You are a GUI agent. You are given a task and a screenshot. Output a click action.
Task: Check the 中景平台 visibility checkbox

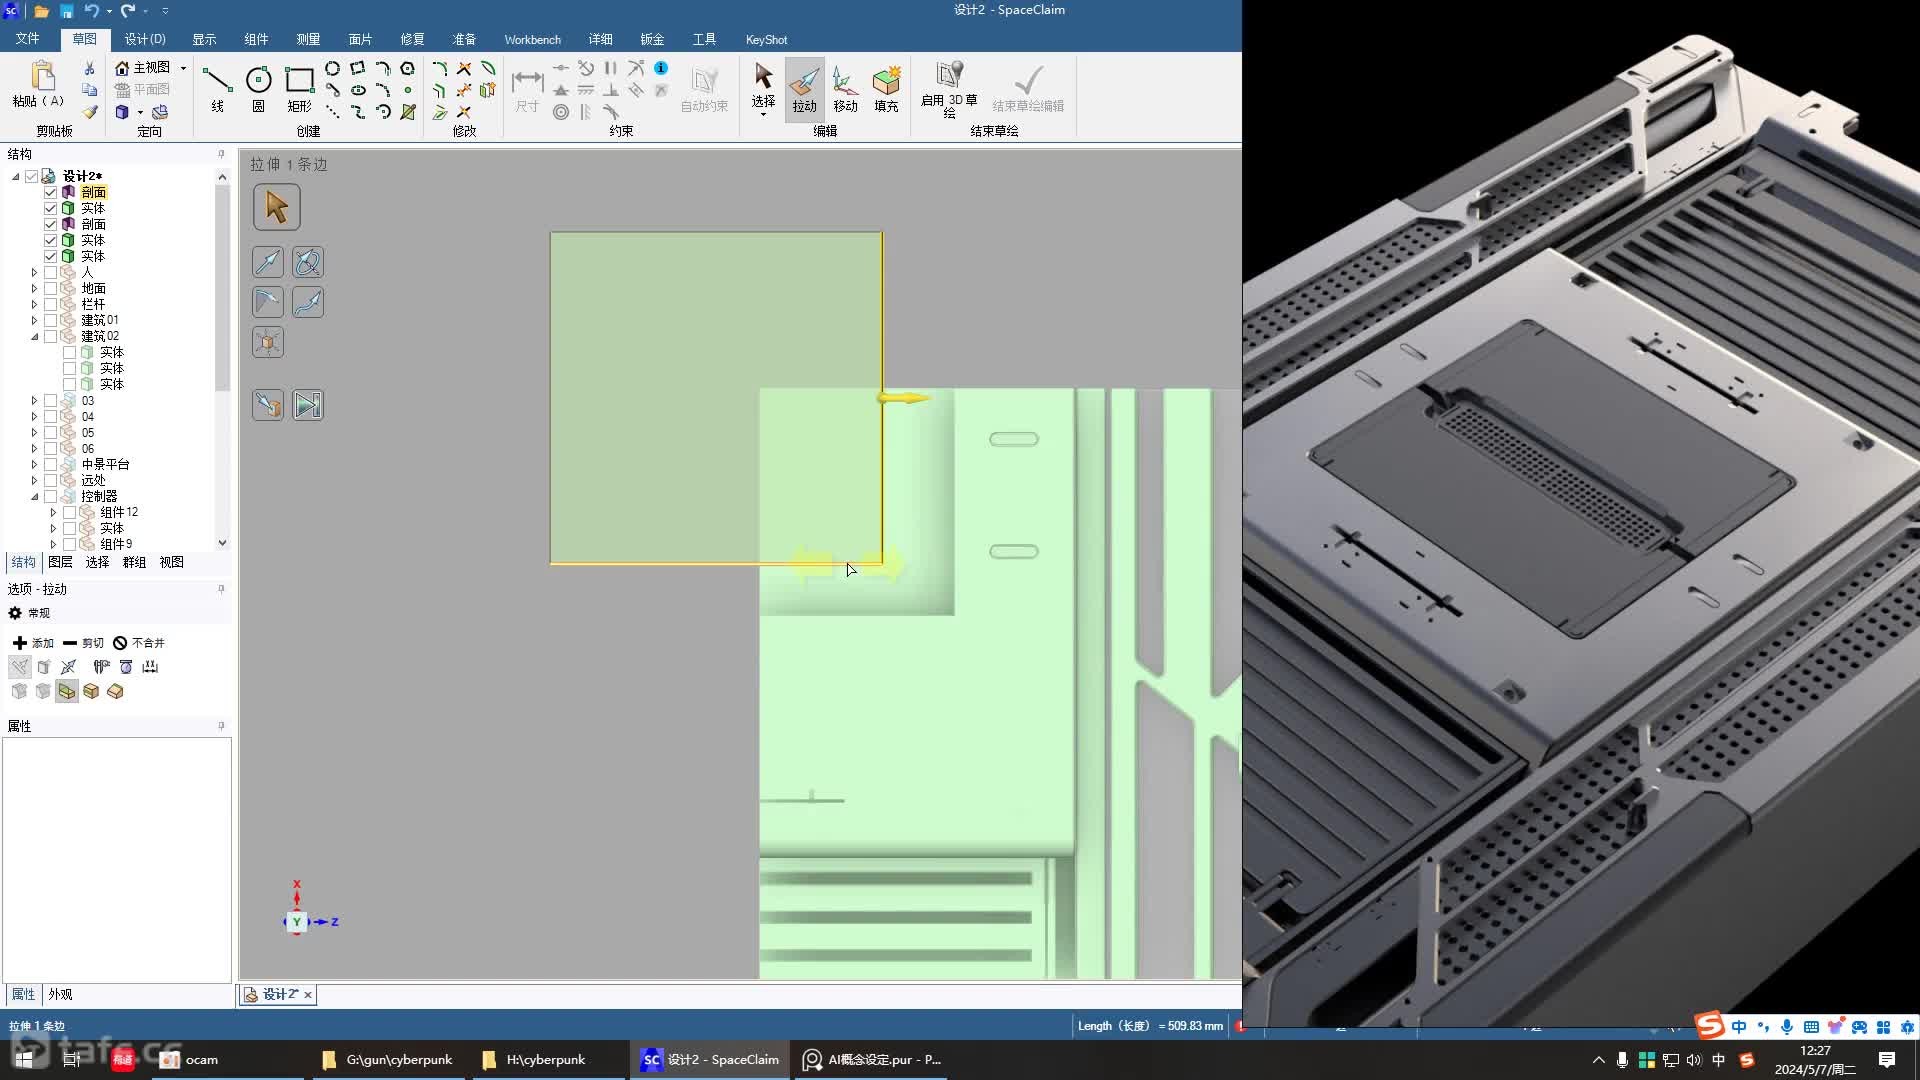pos(50,464)
